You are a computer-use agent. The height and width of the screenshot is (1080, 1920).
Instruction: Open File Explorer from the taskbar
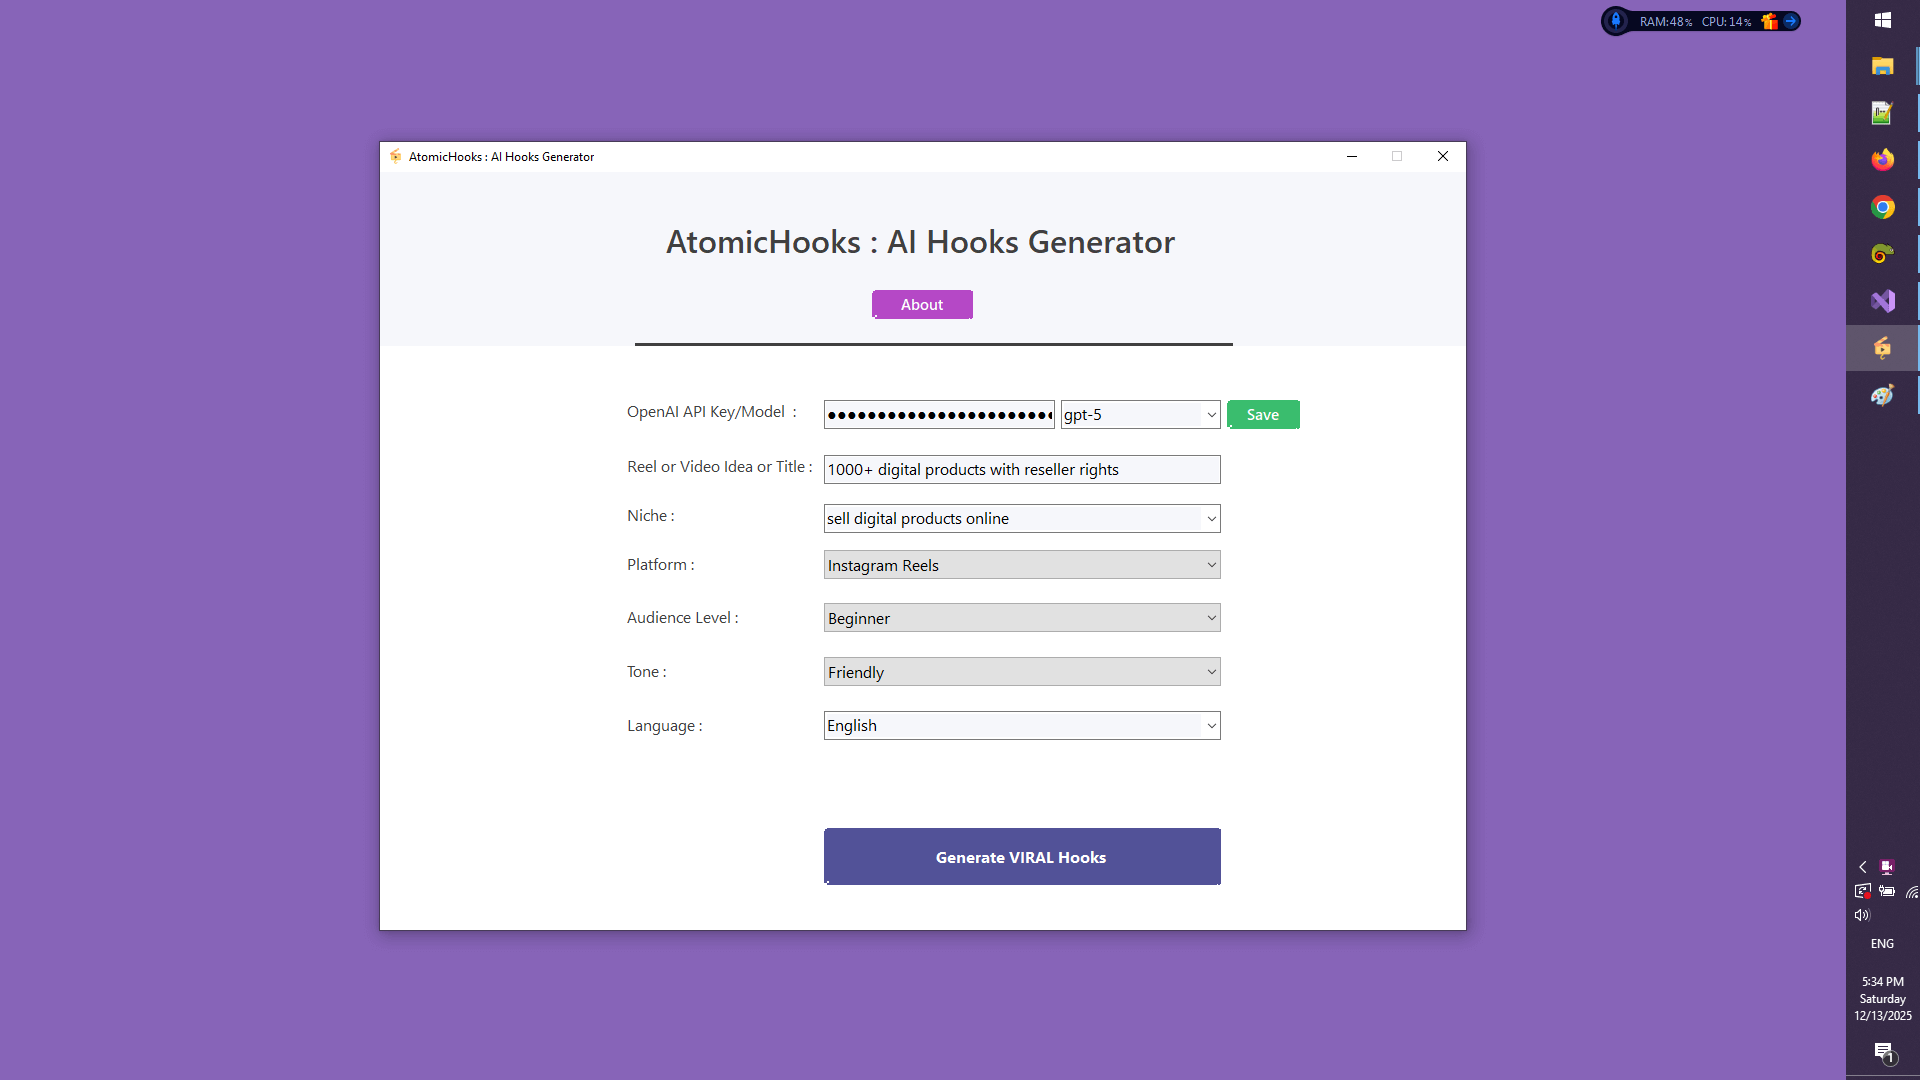(x=1883, y=66)
